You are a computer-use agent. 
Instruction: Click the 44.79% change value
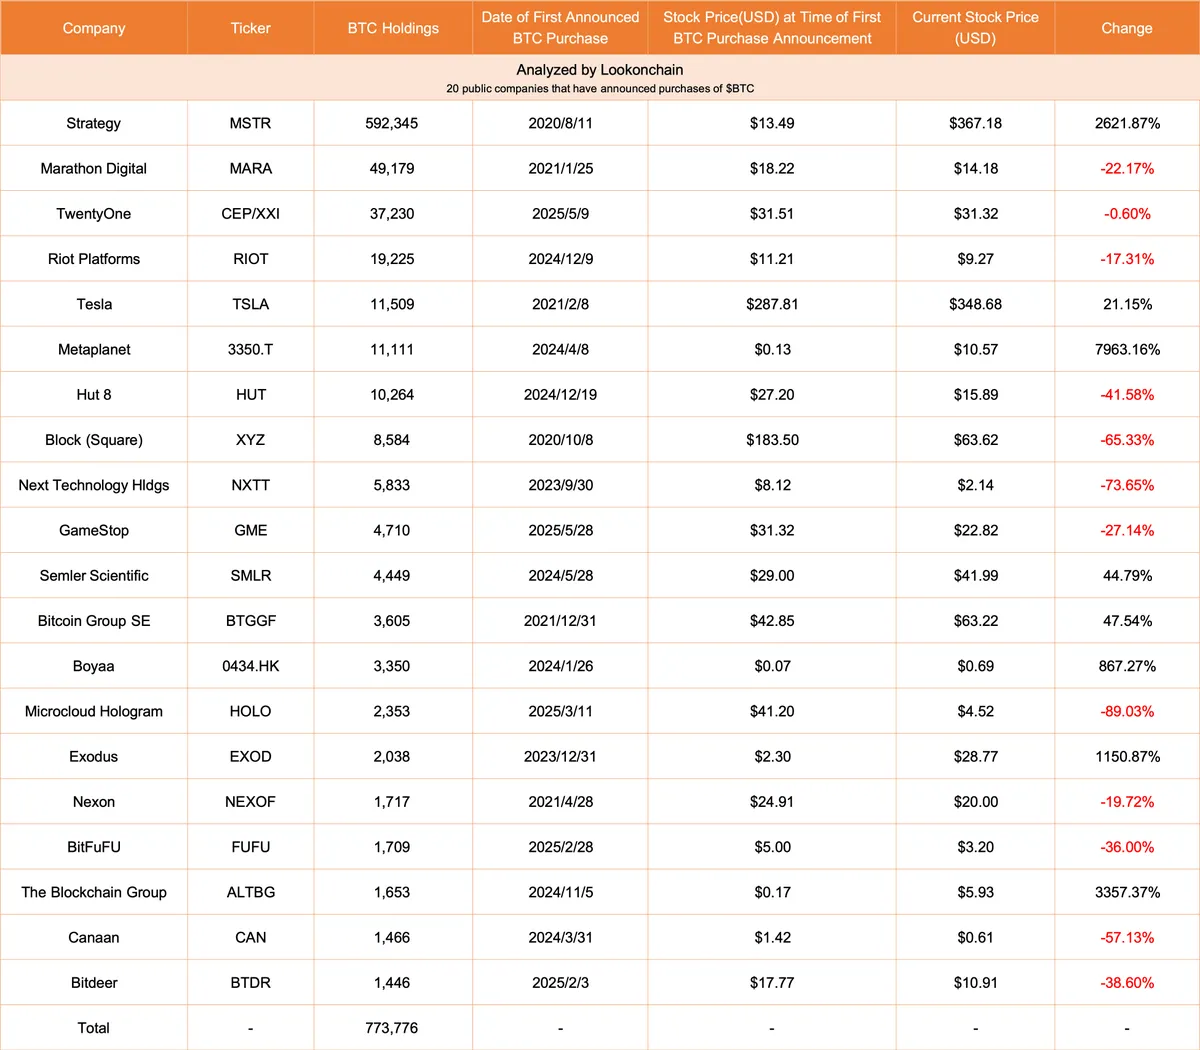pyautogui.click(x=1127, y=576)
